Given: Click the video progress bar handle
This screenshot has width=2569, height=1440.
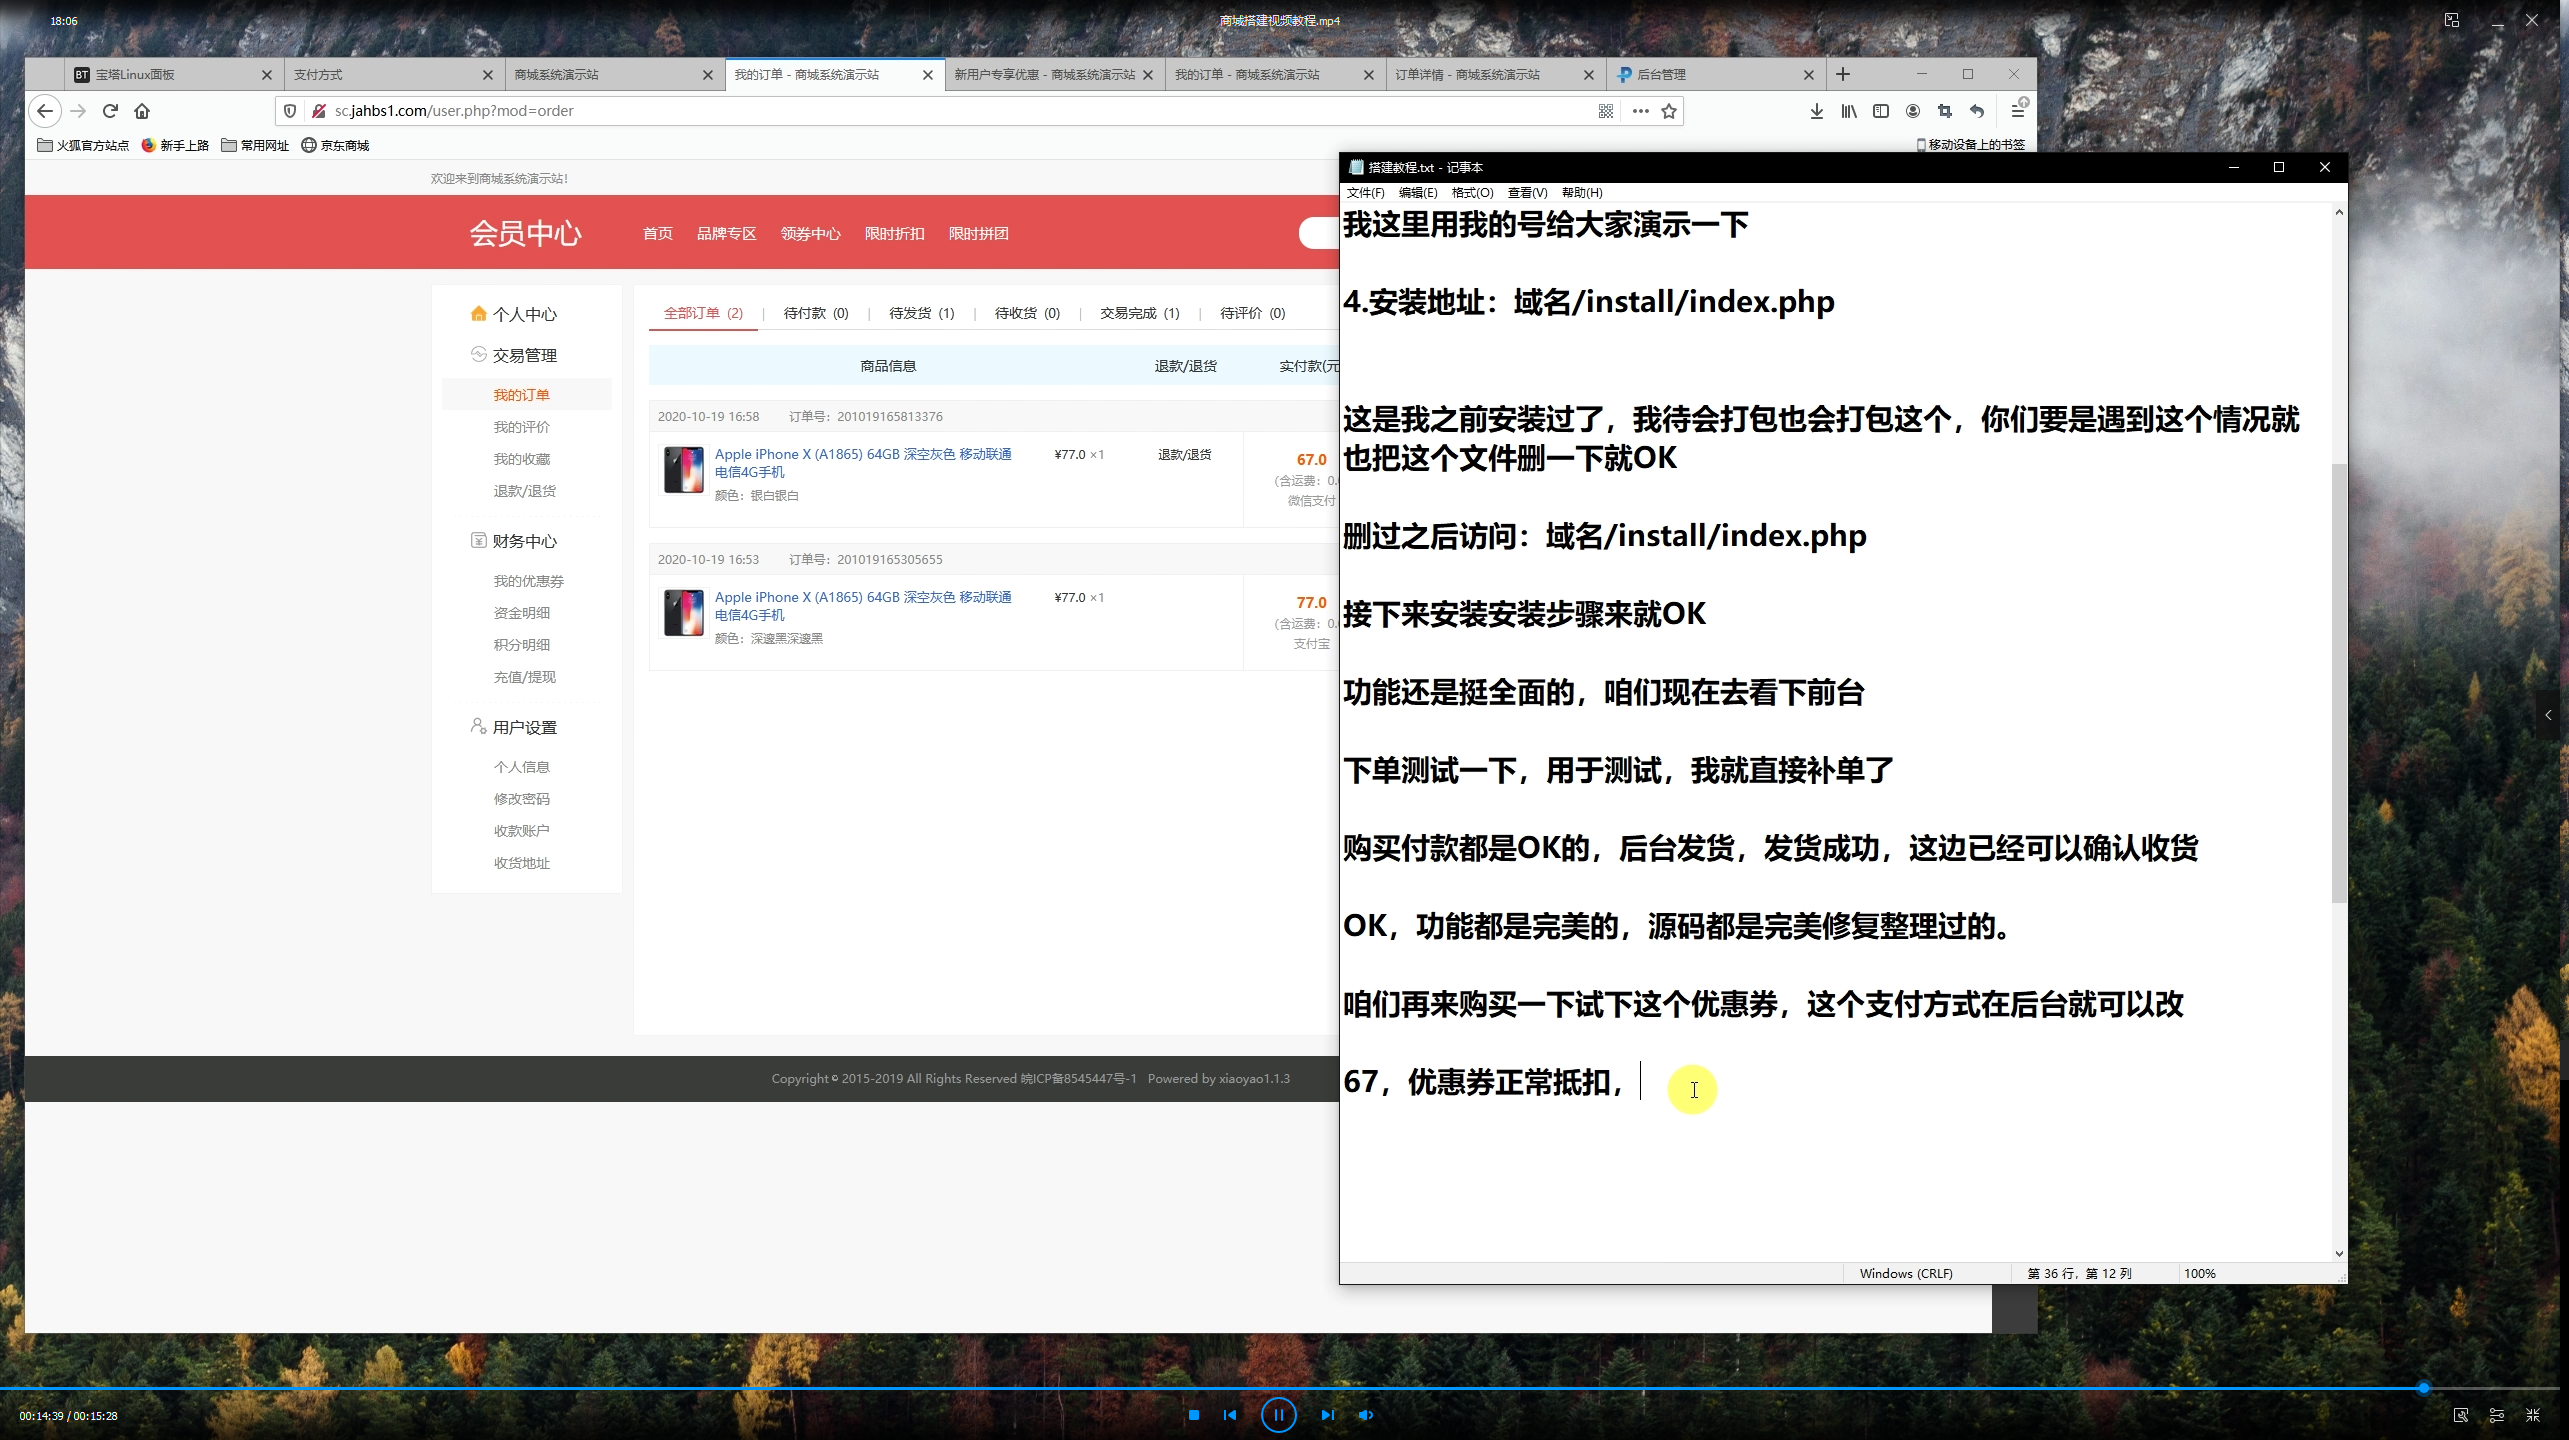Looking at the screenshot, I should click(x=2423, y=1388).
